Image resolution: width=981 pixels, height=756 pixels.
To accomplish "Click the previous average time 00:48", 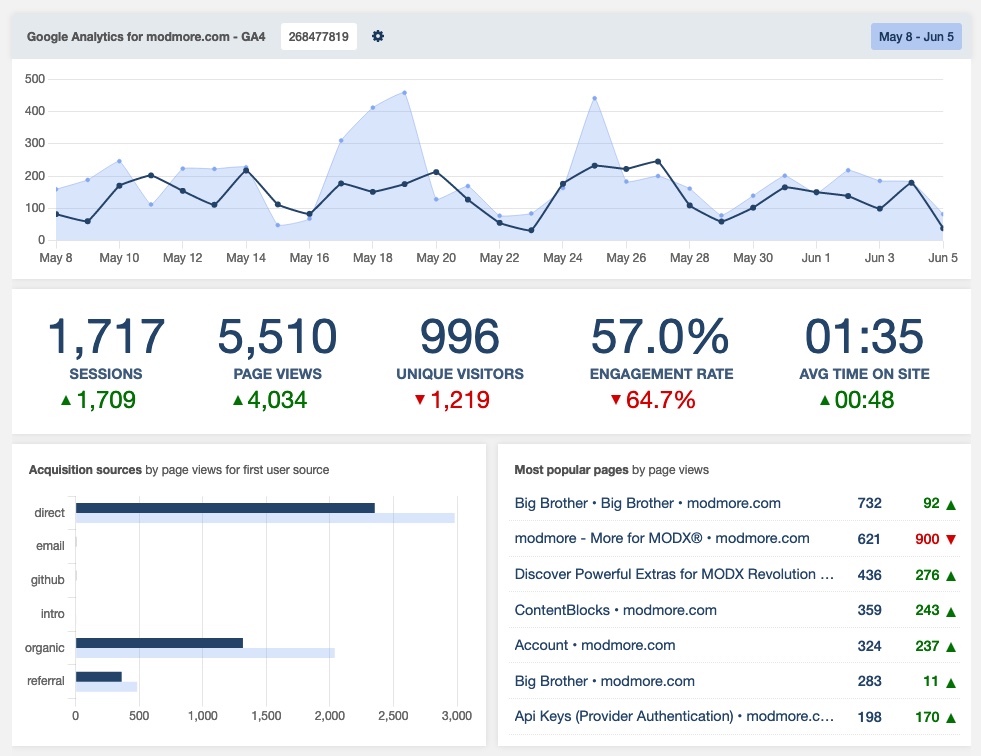I will (864, 400).
